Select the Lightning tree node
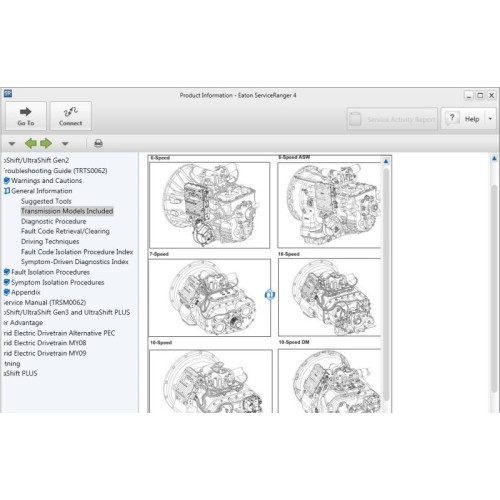 (x=12, y=363)
